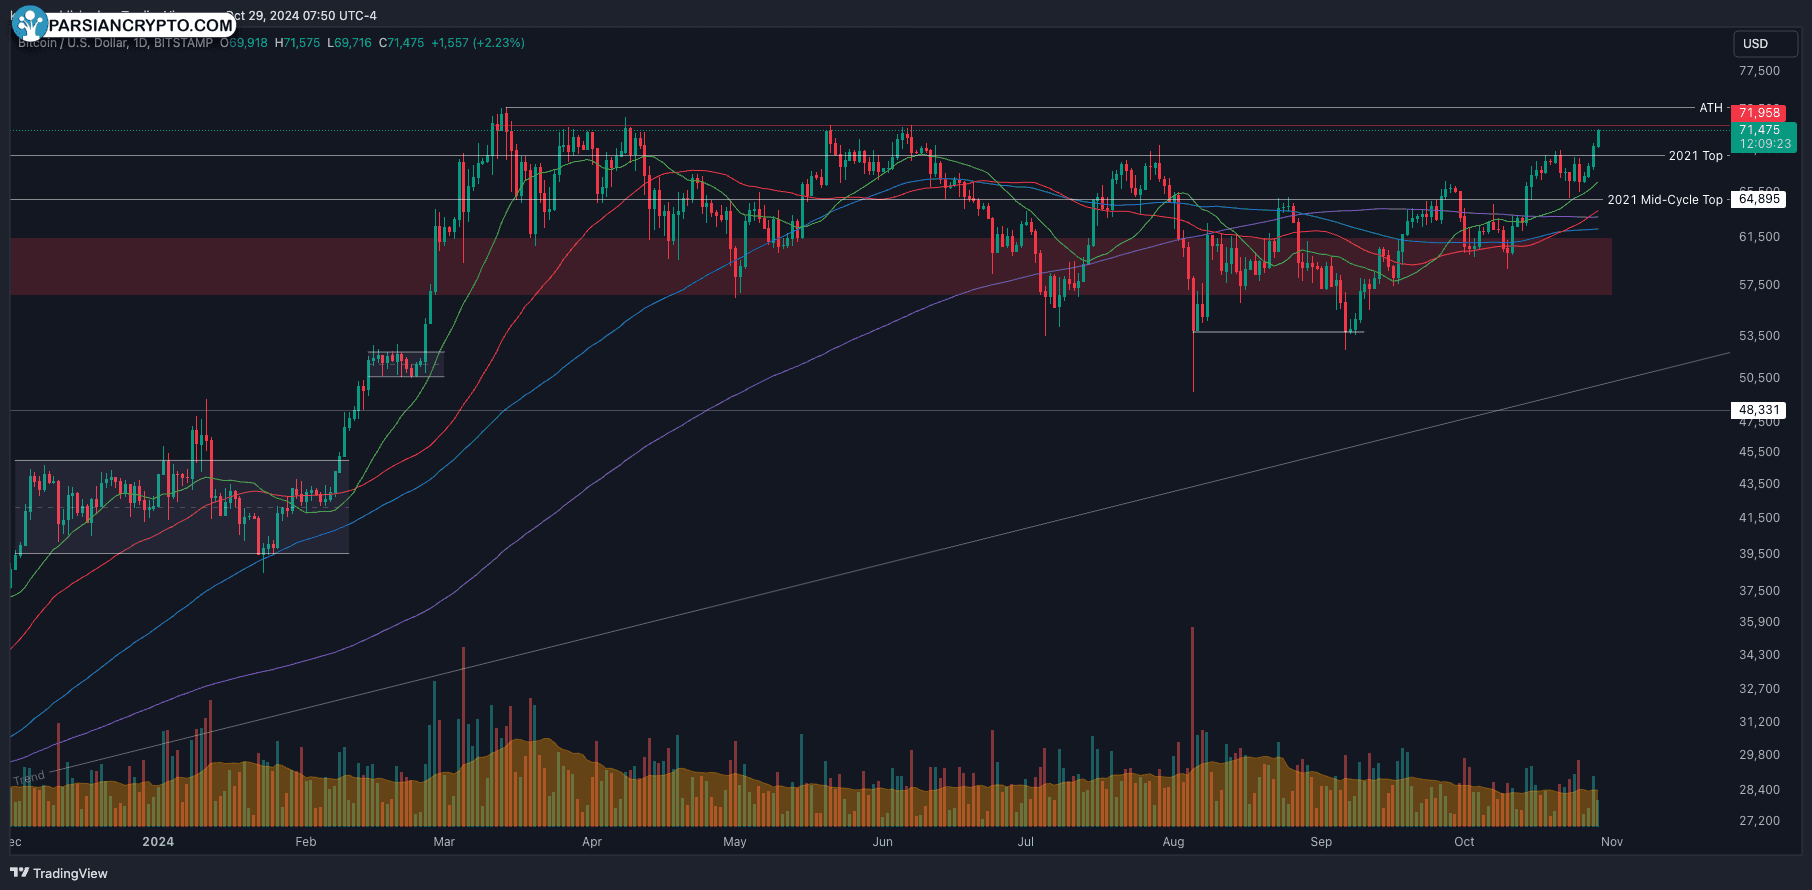Click 31,200 on the price scale

[x=1760, y=722]
